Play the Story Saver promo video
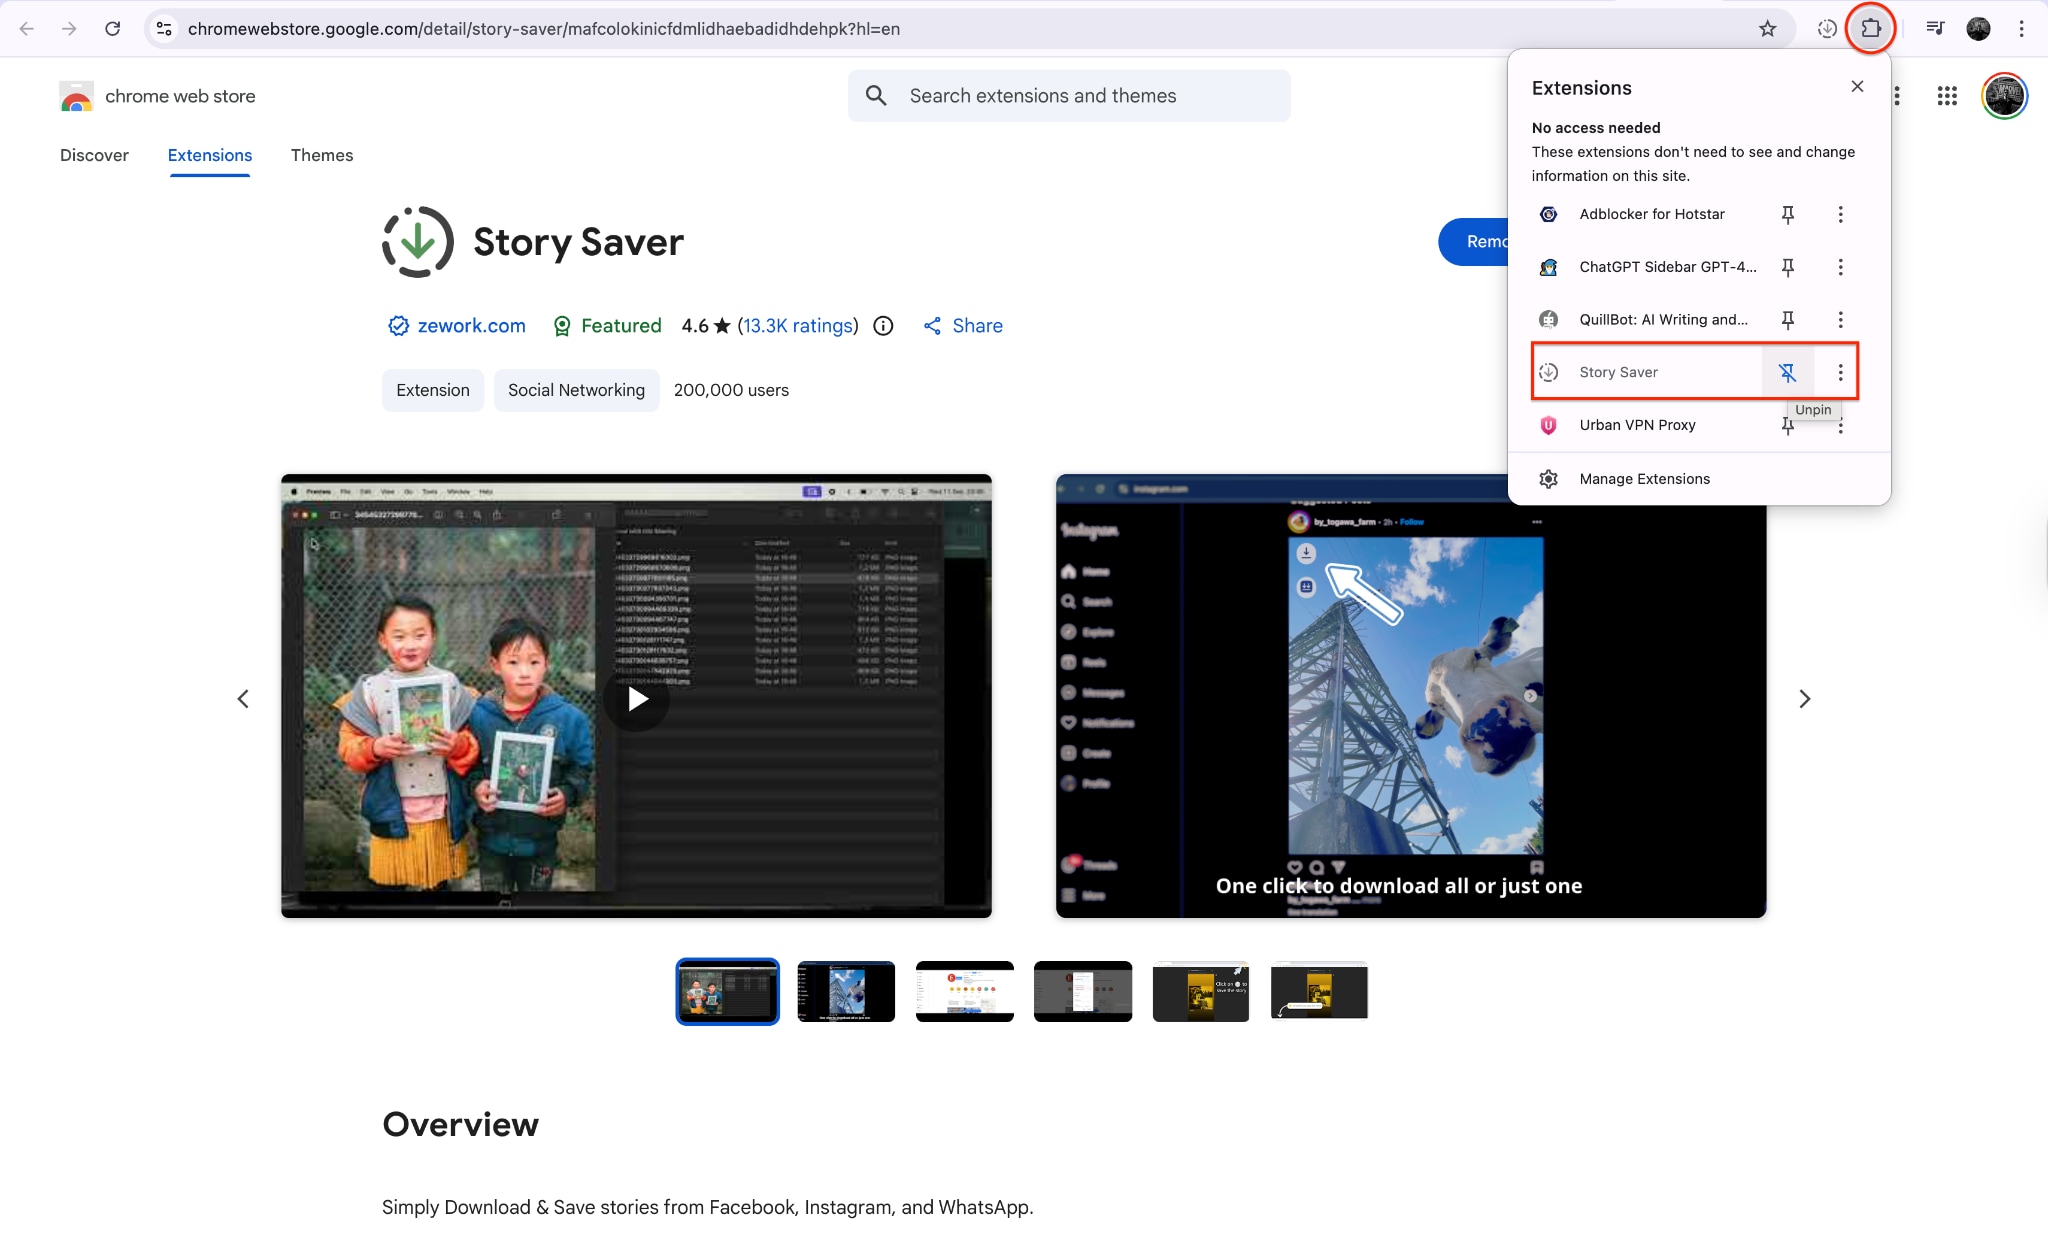Image resolution: width=2048 pixels, height=1237 pixels. [636, 698]
